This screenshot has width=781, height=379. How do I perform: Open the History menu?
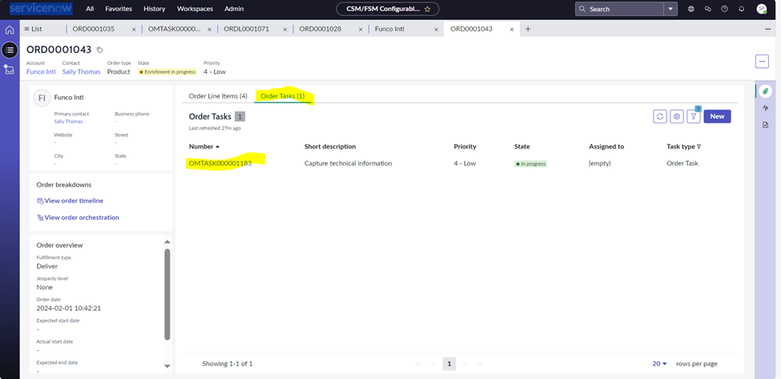pyautogui.click(x=154, y=9)
